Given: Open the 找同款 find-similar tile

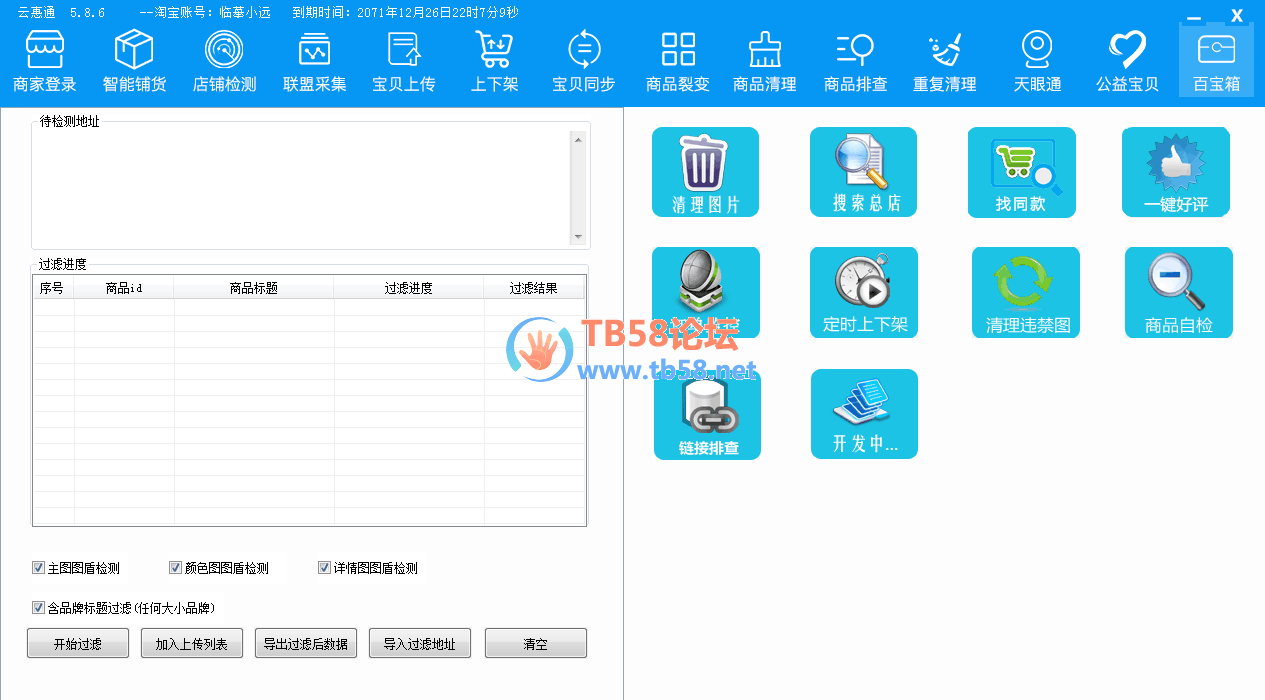Looking at the screenshot, I should pyautogui.click(x=1022, y=172).
